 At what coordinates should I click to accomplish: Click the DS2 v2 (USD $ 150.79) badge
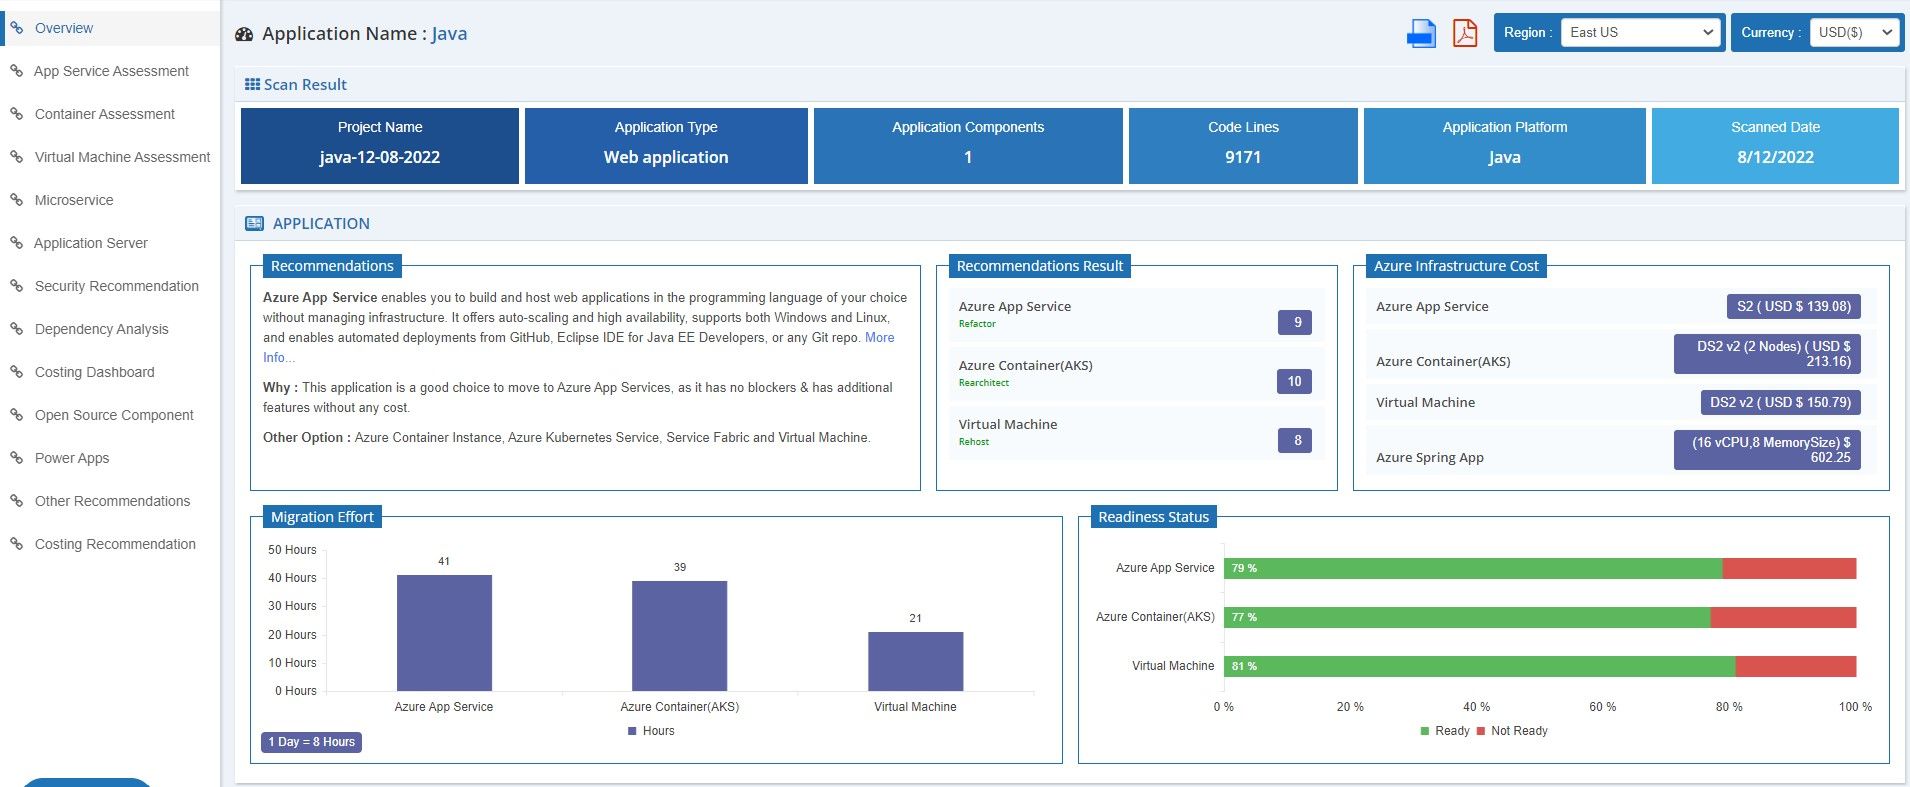click(1780, 402)
